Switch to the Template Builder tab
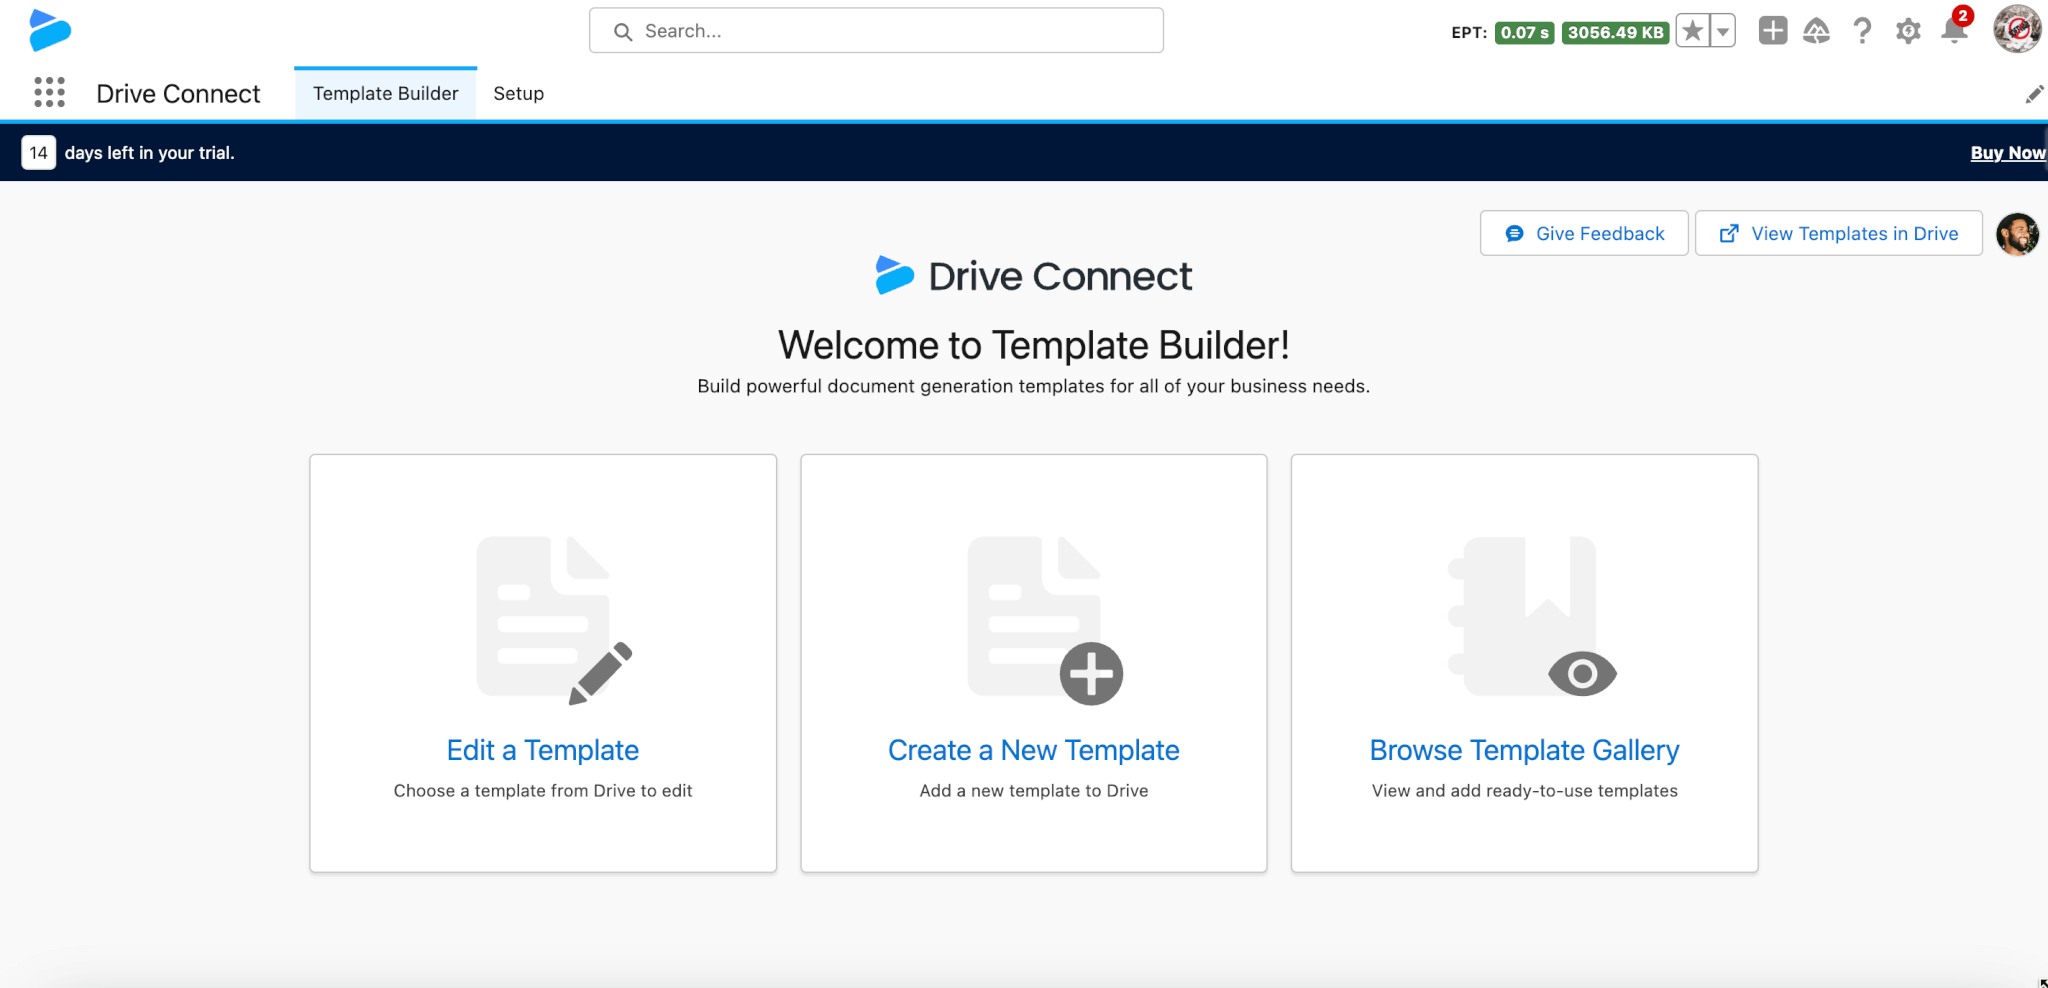2048x988 pixels. click(x=385, y=93)
